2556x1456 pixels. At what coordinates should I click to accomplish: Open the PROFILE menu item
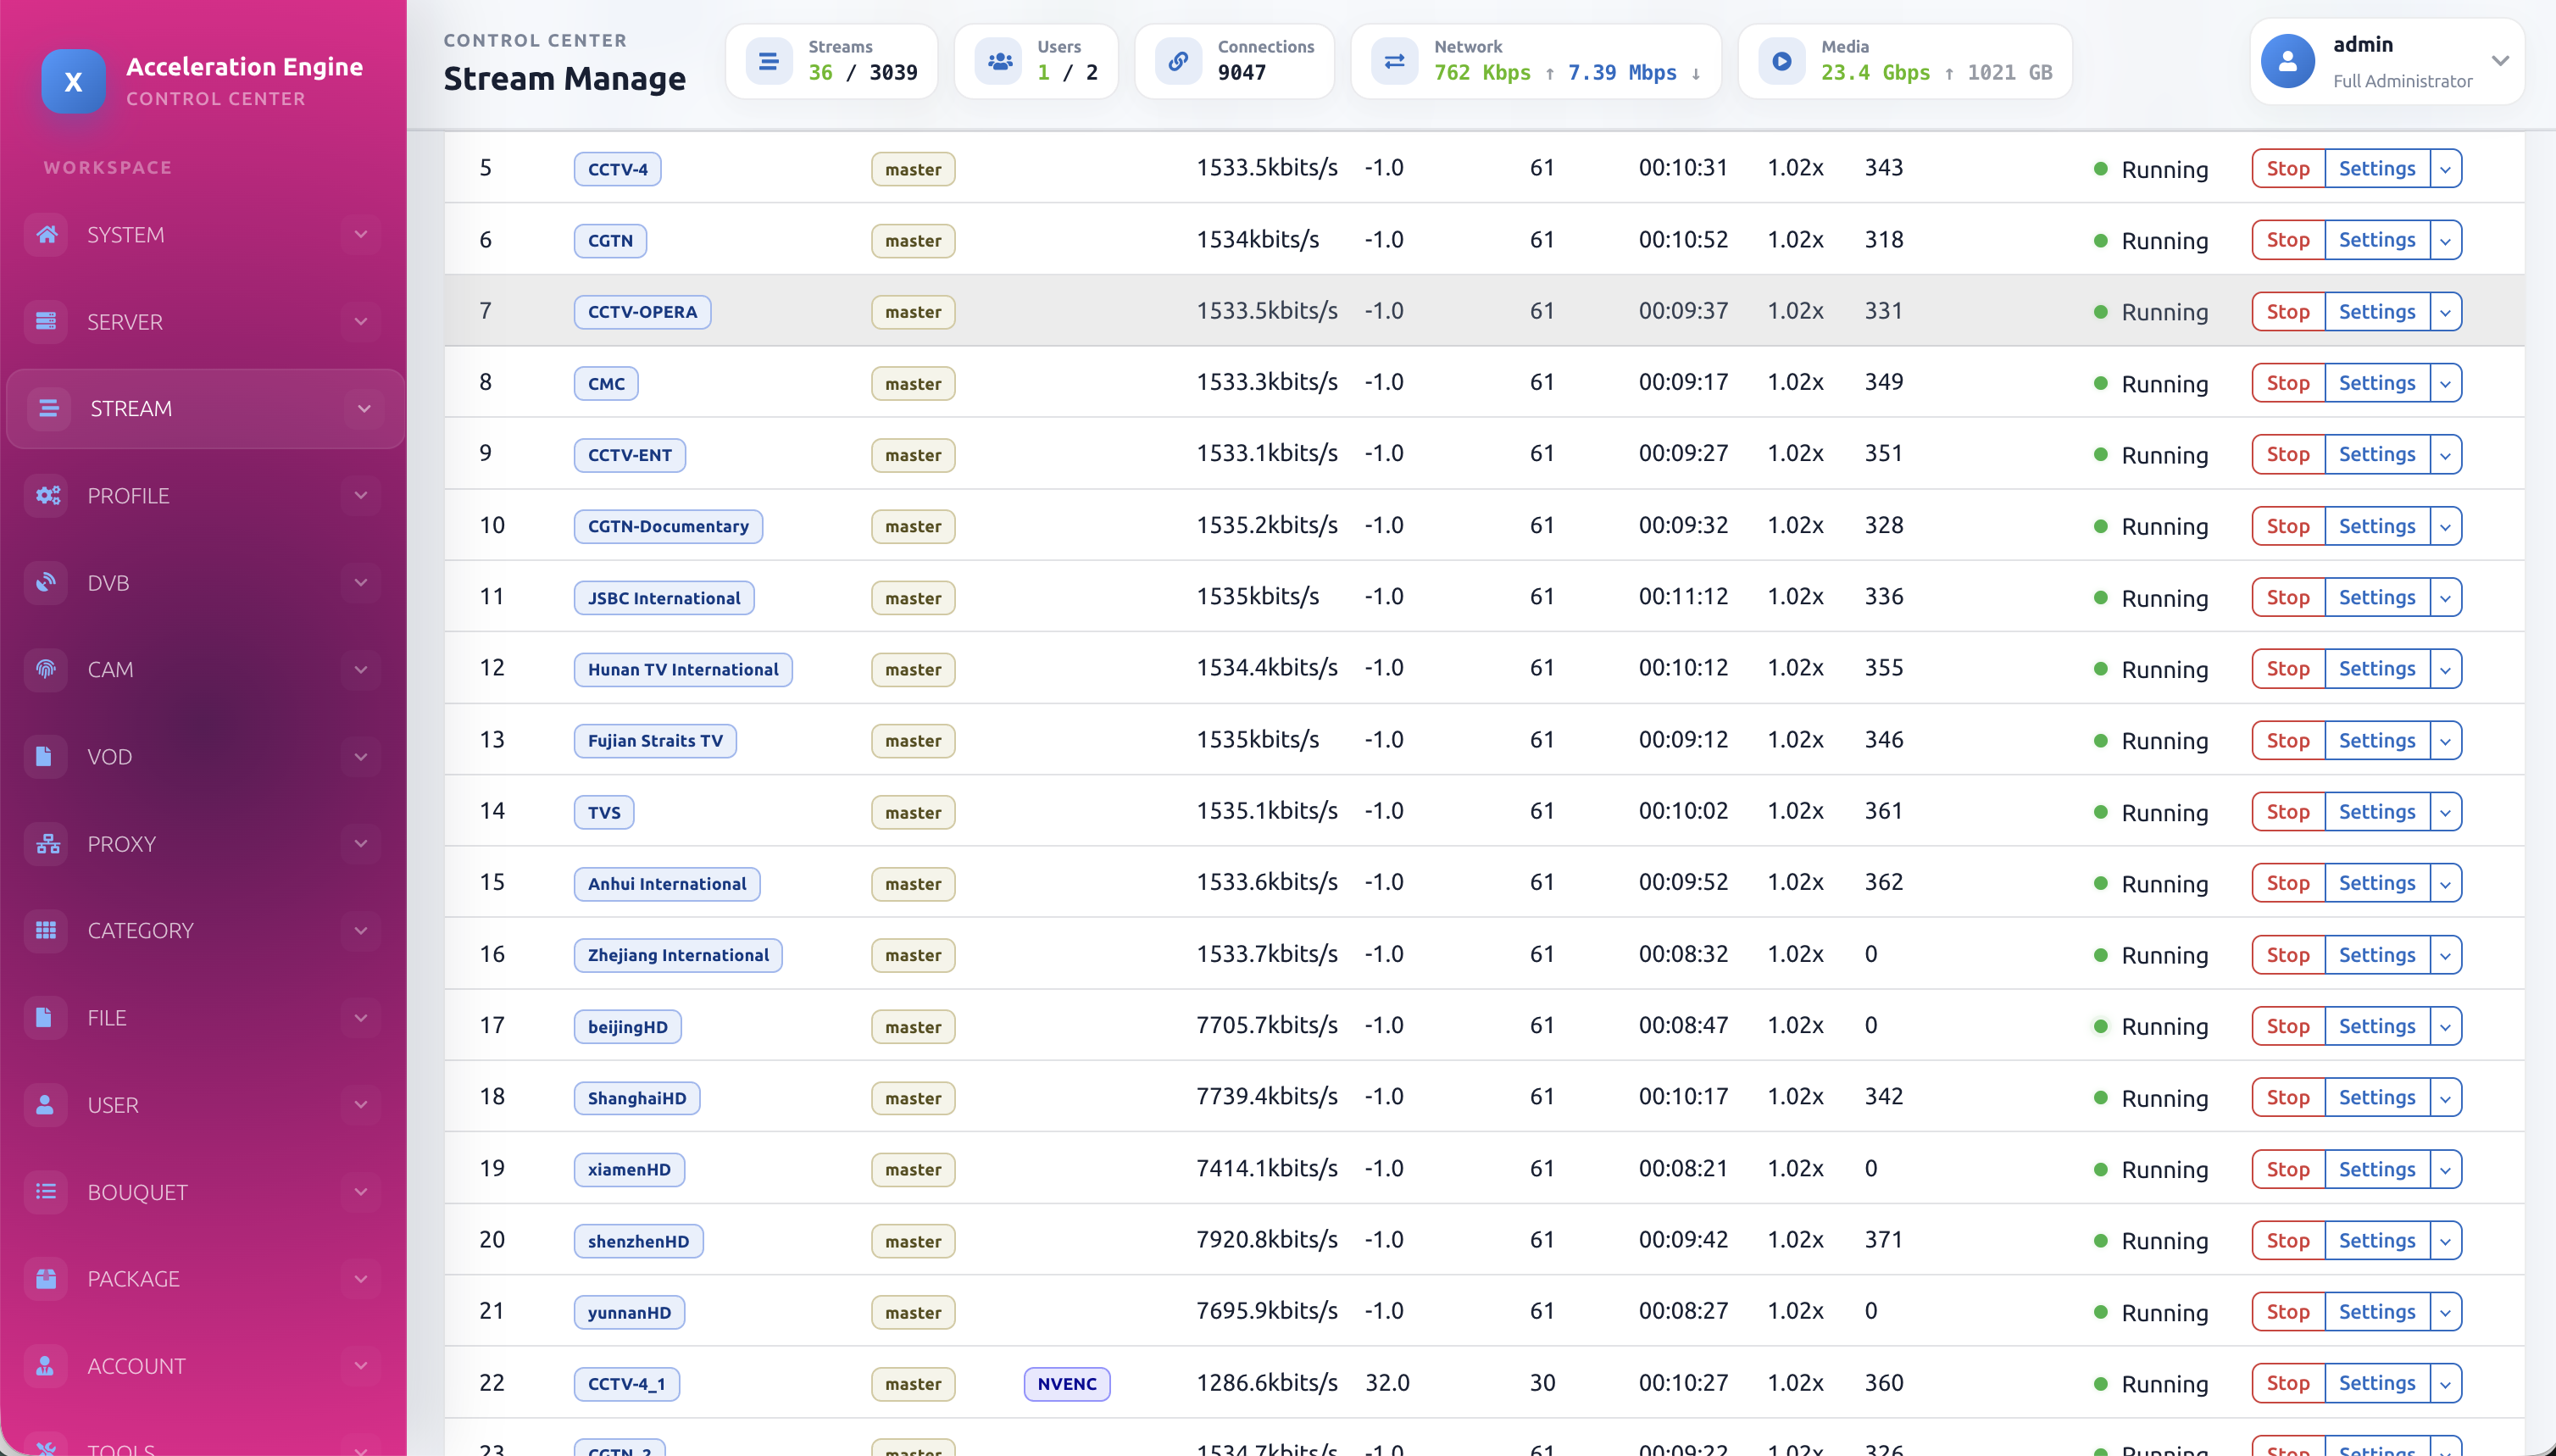[205, 495]
